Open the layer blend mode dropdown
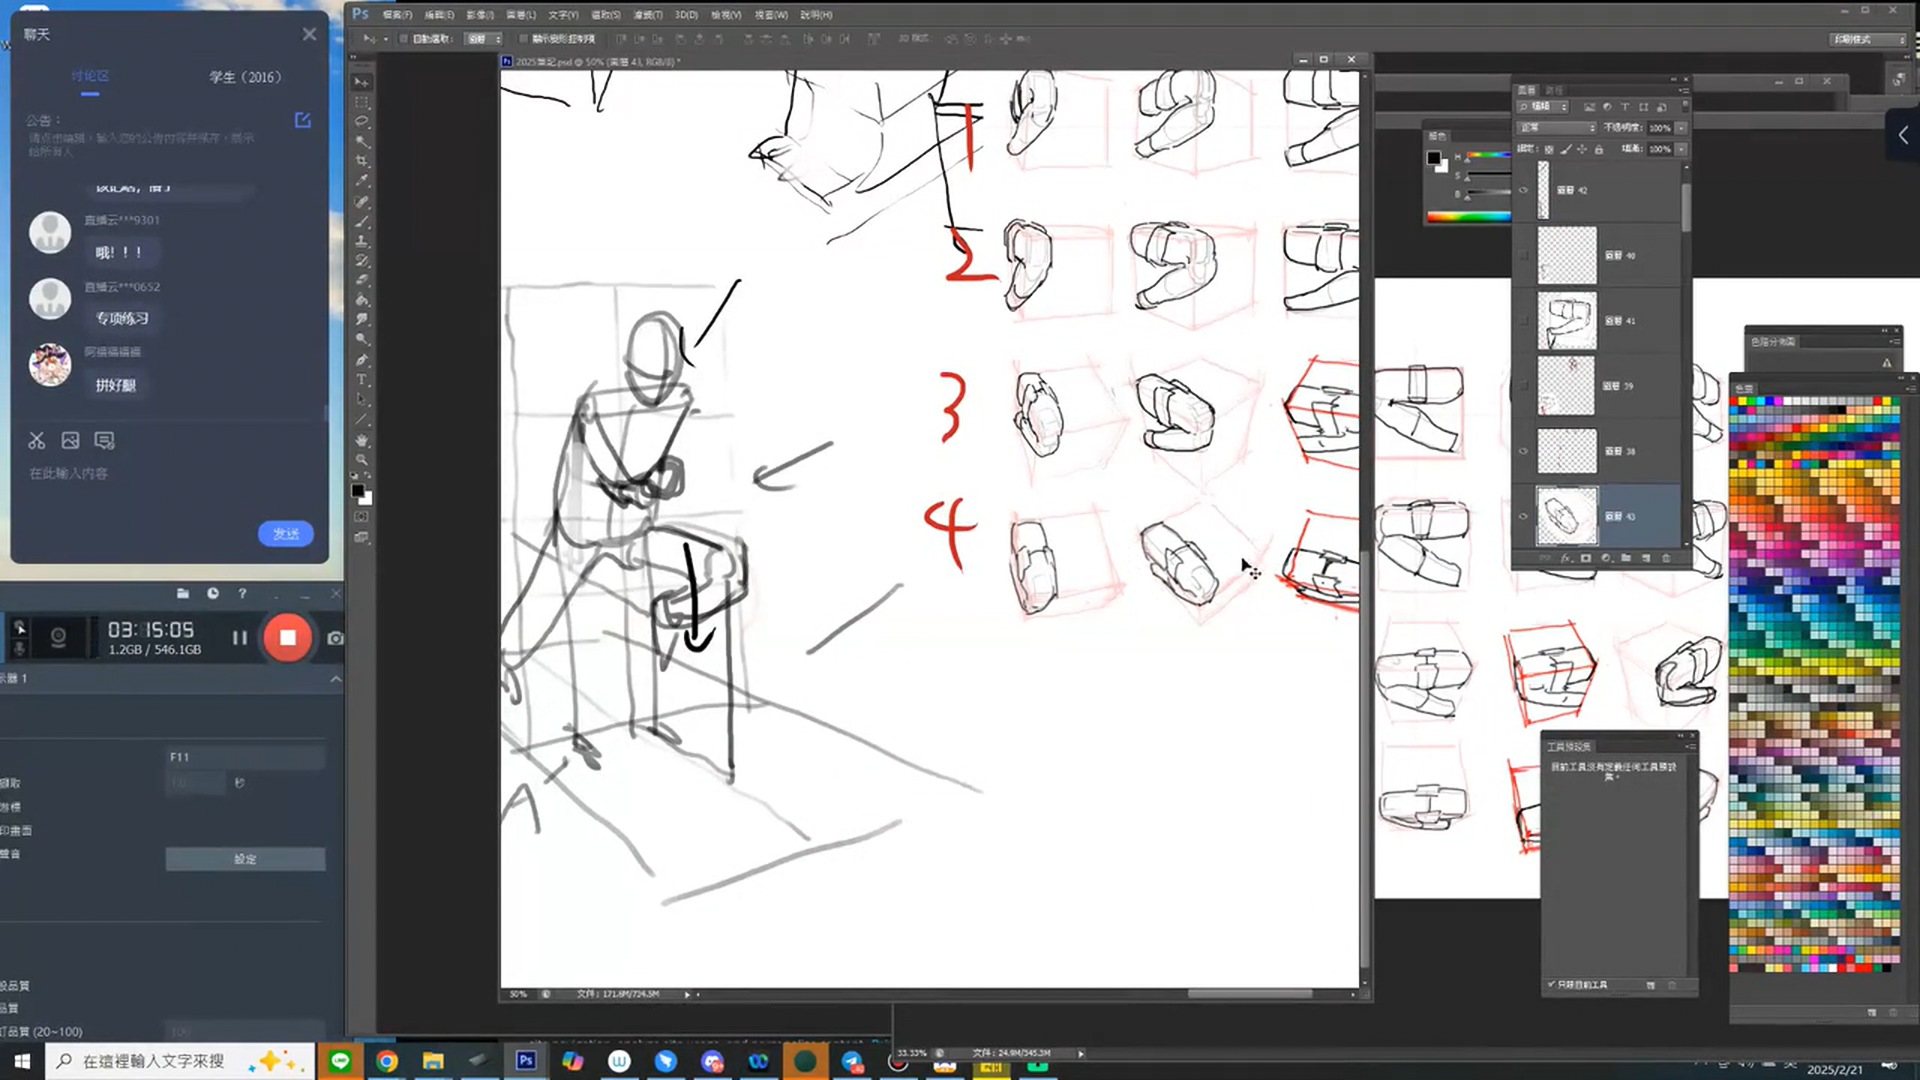This screenshot has width=1920, height=1080. (1556, 128)
